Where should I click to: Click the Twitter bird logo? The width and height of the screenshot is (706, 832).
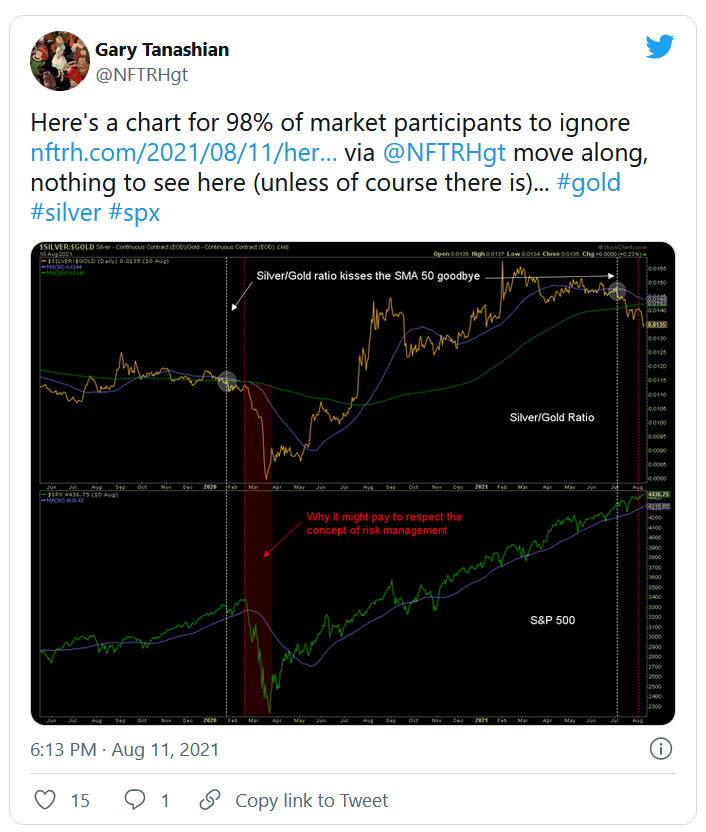[660, 47]
